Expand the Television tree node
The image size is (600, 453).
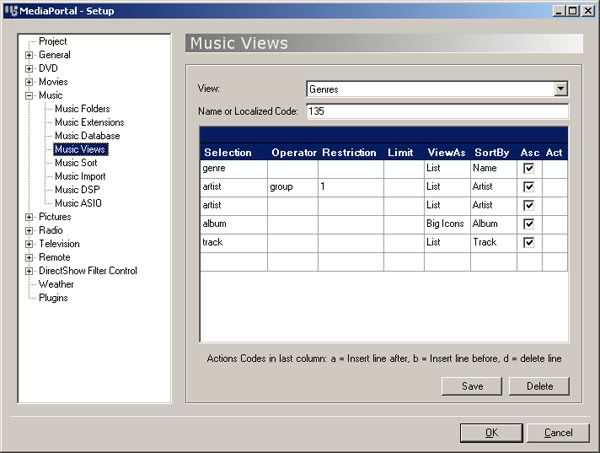click(29, 244)
